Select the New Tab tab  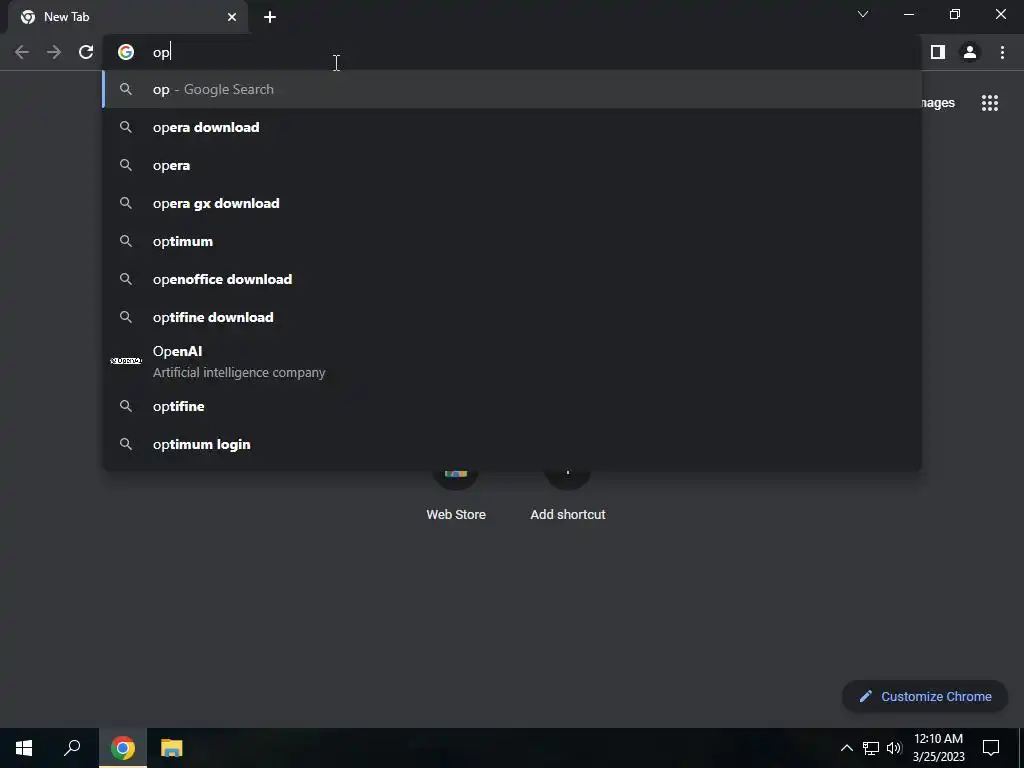tap(128, 17)
